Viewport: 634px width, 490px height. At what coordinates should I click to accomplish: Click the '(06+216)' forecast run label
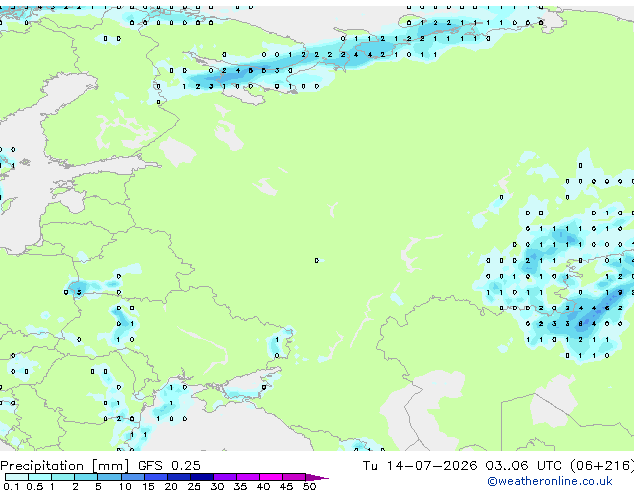click(602, 466)
